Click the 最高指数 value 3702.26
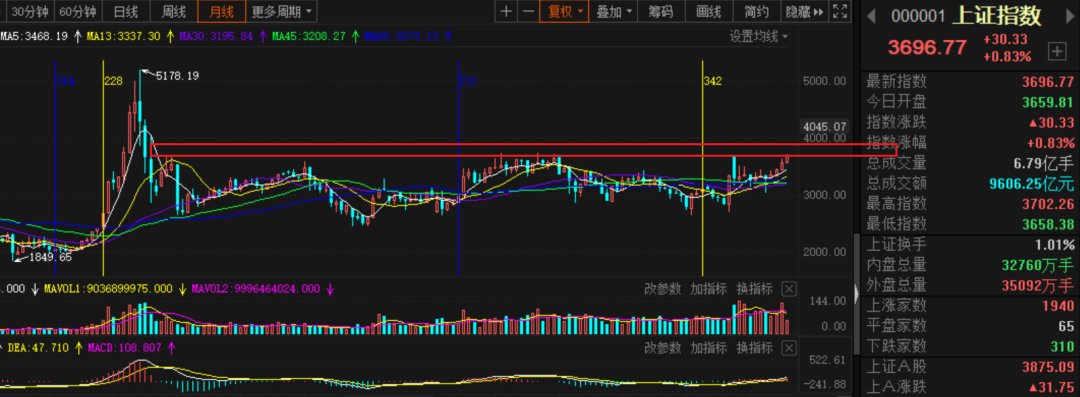 [1048, 204]
